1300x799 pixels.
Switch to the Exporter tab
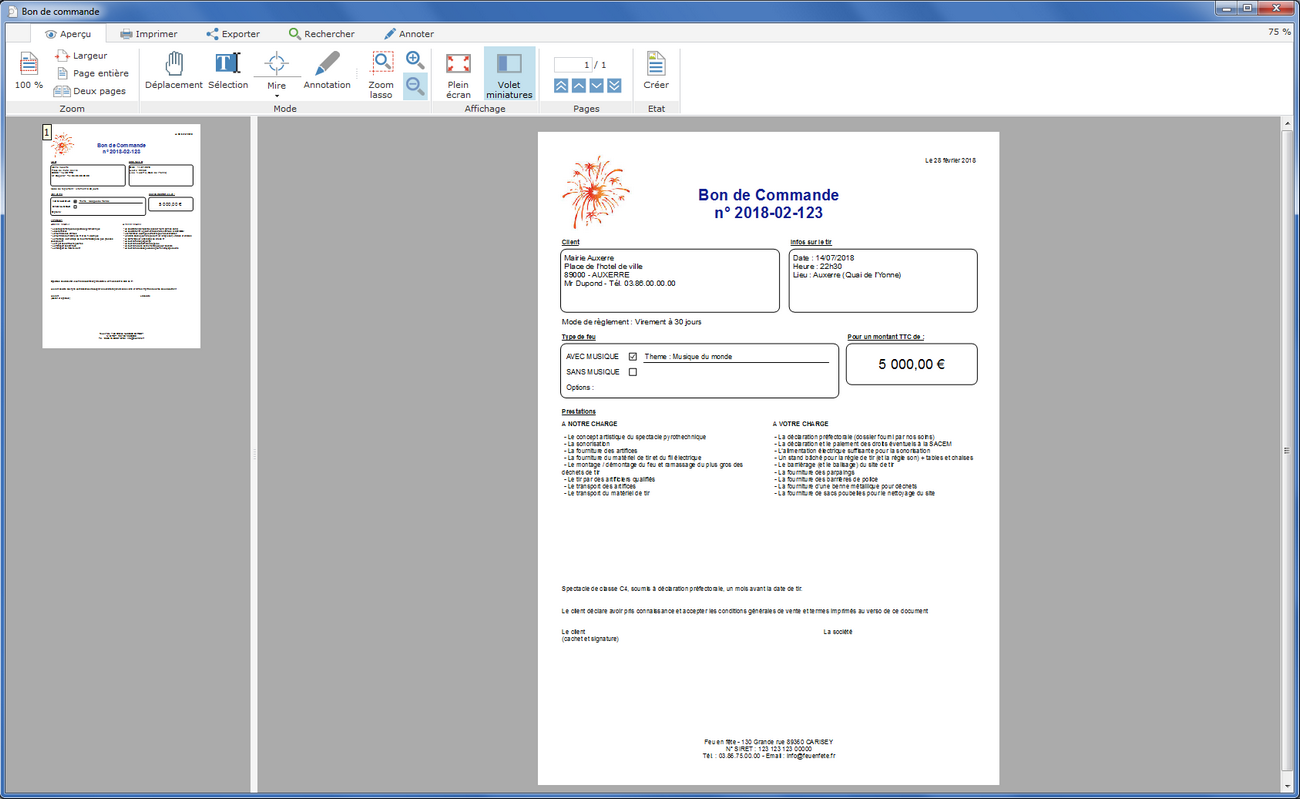pyautogui.click(x=232, y=34)
